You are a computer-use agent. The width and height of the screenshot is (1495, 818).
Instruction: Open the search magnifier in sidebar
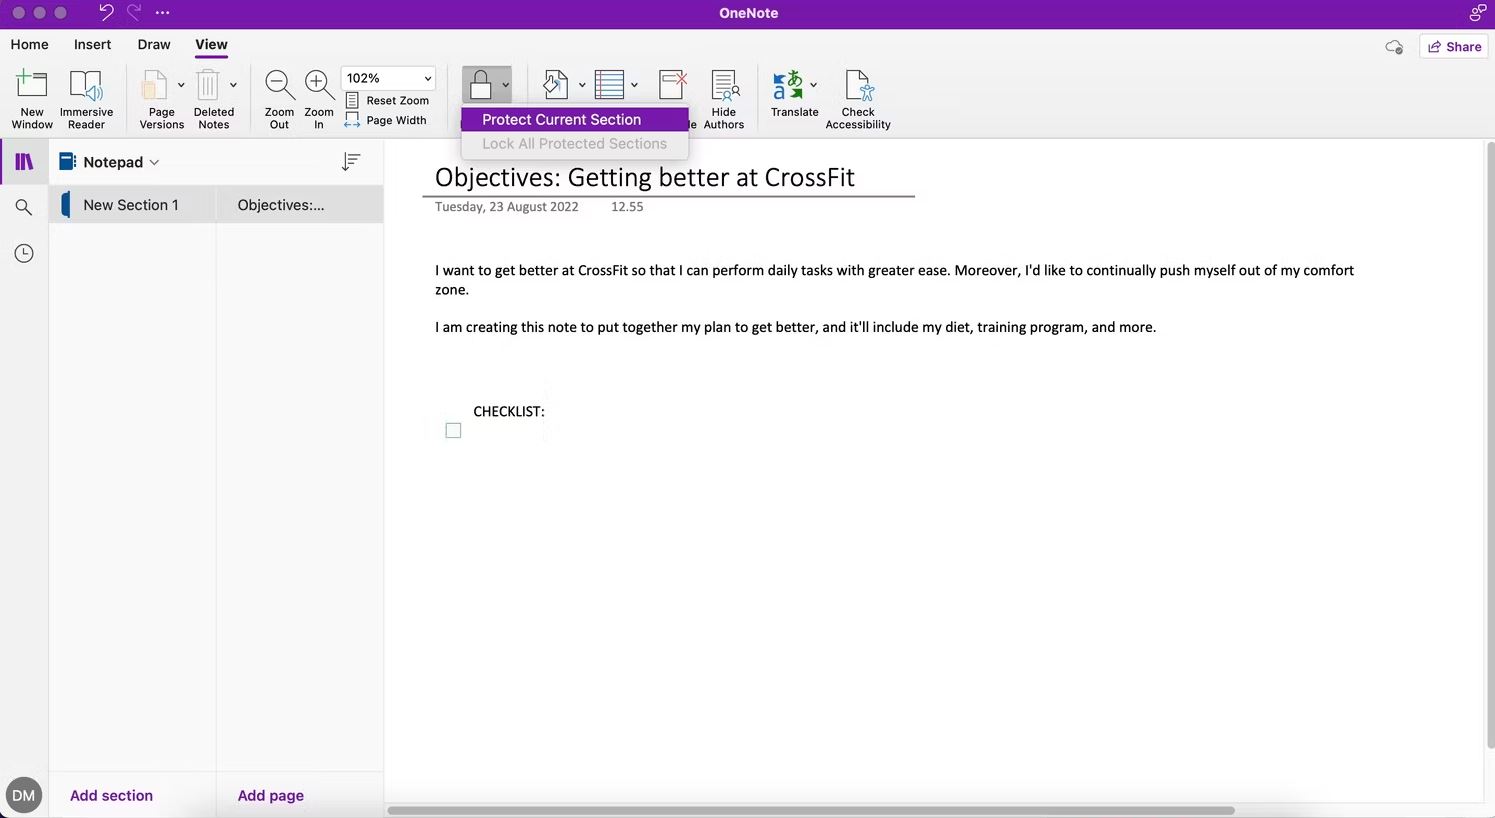pyautogui.click(x=24, y=207)
